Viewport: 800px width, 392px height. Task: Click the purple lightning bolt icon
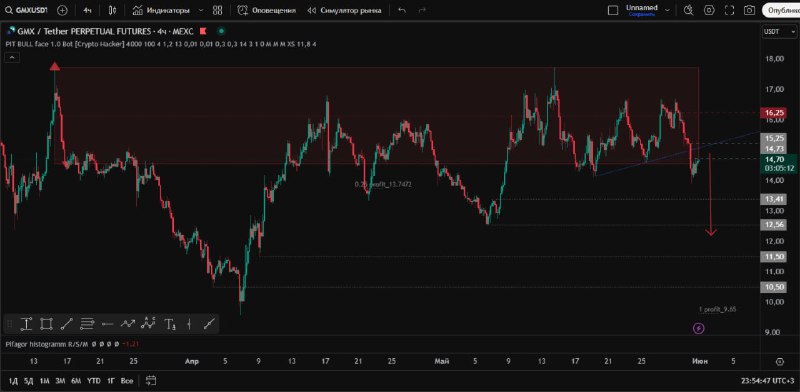[x=698, y=328]
